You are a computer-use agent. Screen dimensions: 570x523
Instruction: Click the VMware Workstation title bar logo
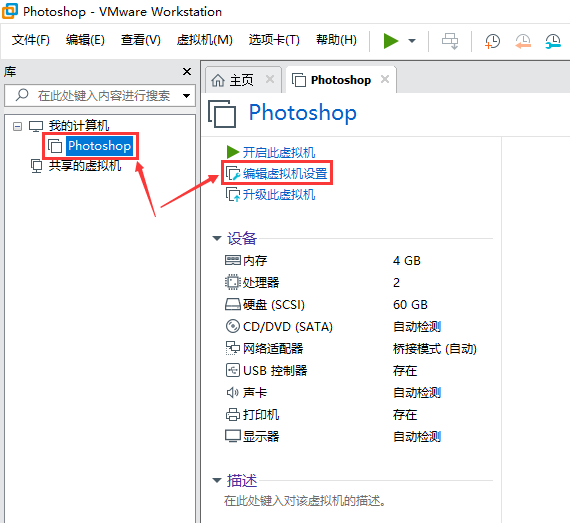[10, 11]
